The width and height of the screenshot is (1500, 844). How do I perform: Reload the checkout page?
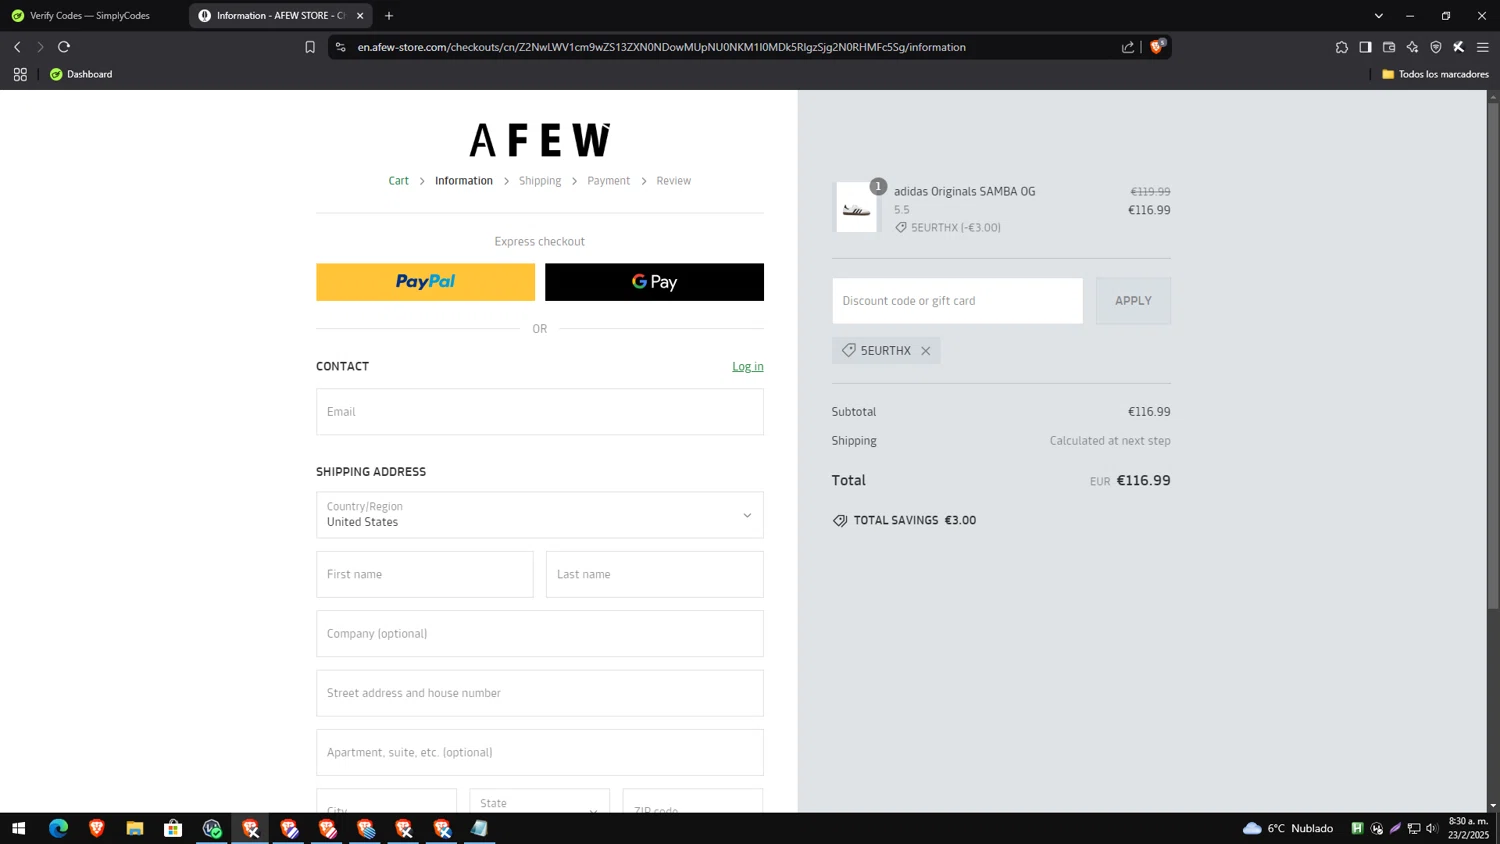pos(64,47)
